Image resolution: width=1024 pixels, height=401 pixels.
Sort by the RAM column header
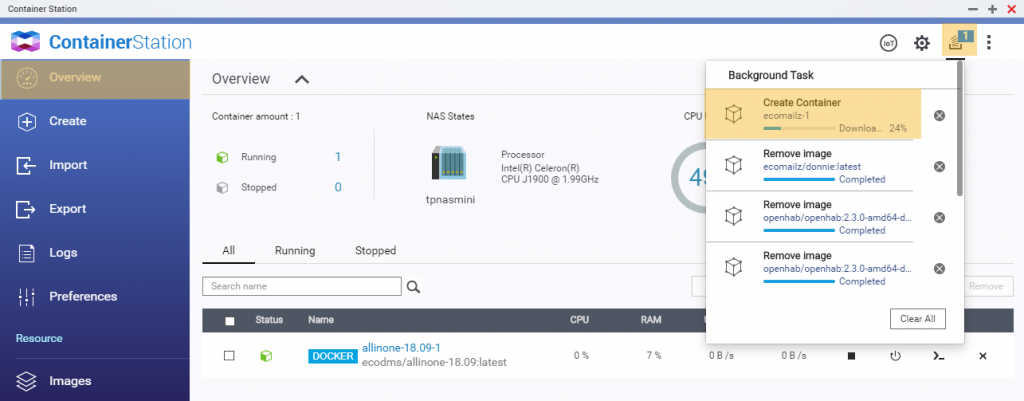click(x=650, y=321)
